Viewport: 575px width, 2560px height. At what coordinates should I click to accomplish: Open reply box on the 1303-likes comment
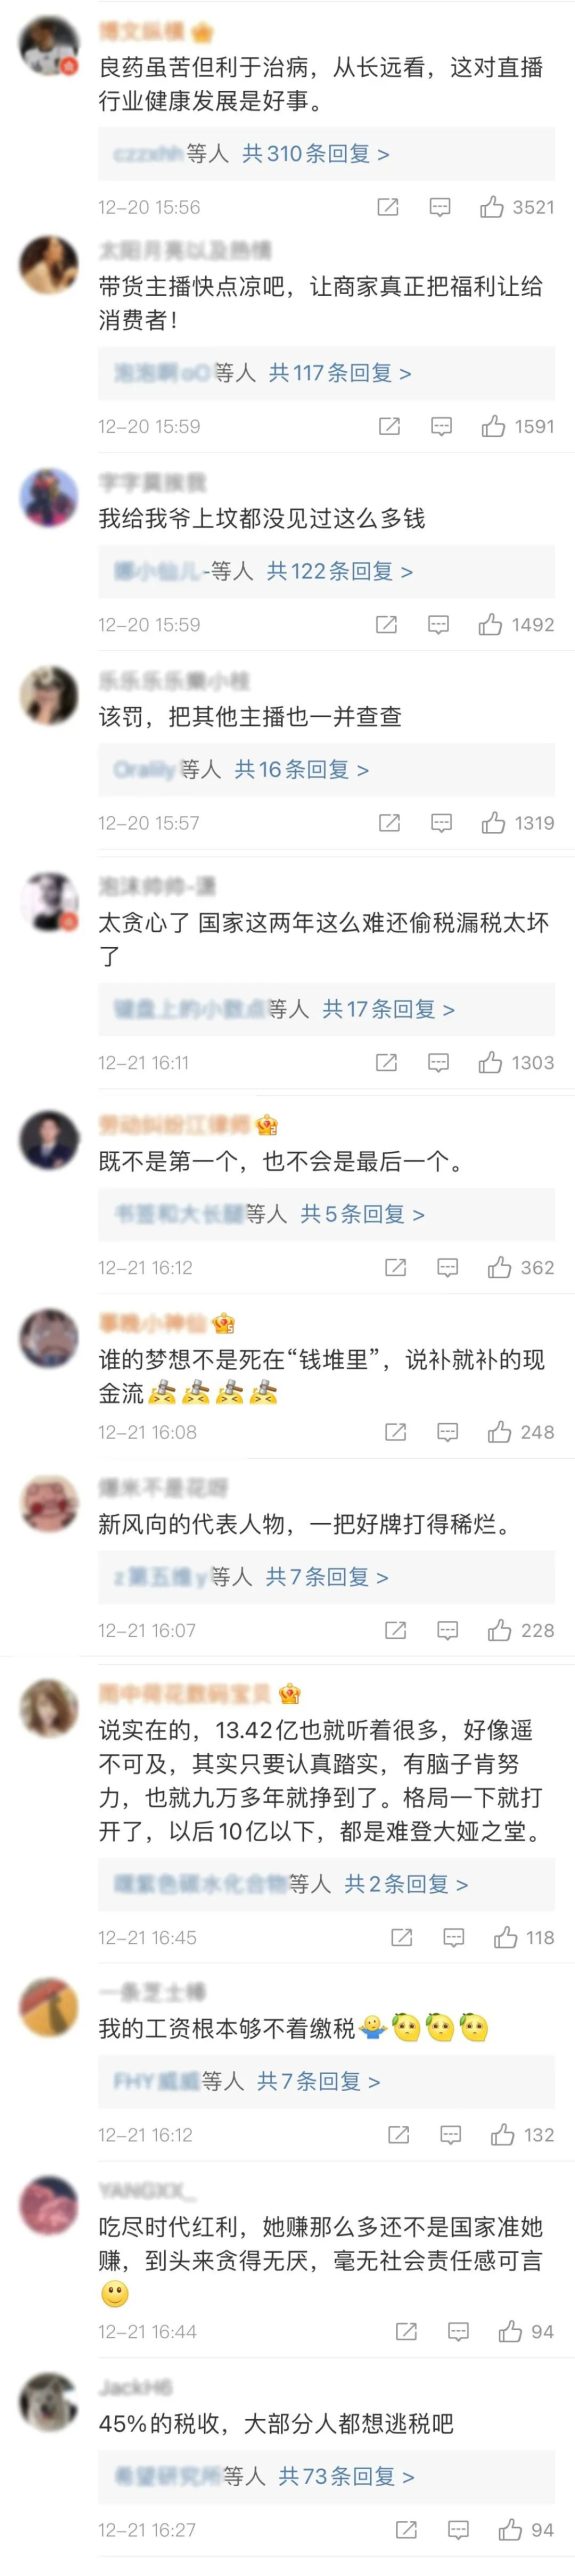[438, 1063]
